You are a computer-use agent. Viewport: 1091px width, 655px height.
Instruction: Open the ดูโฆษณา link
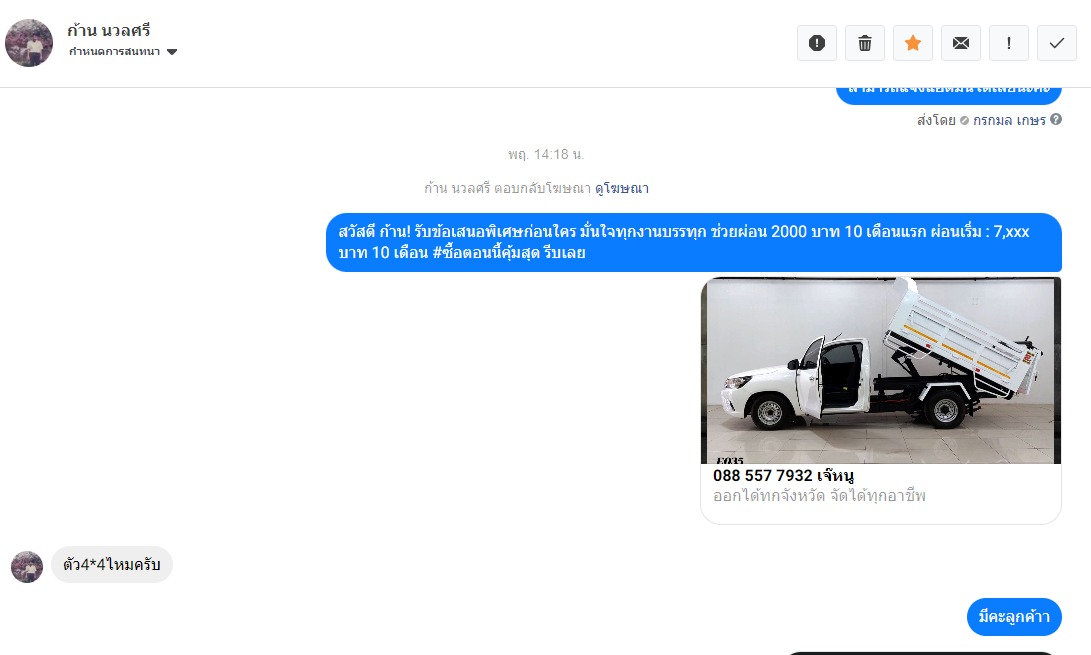(x=622, y=188)
